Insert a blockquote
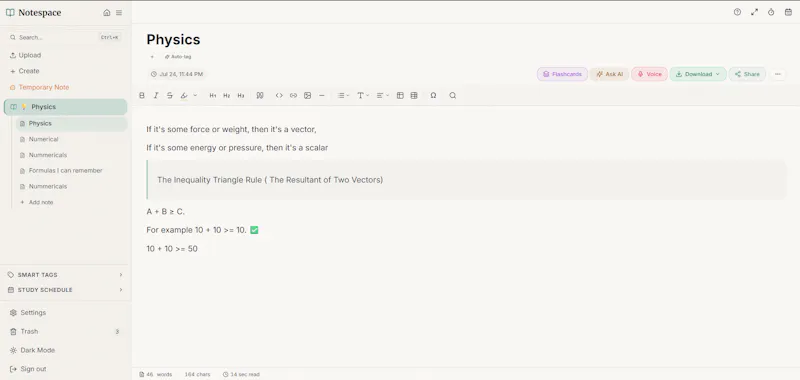 (x=260, y=95)
